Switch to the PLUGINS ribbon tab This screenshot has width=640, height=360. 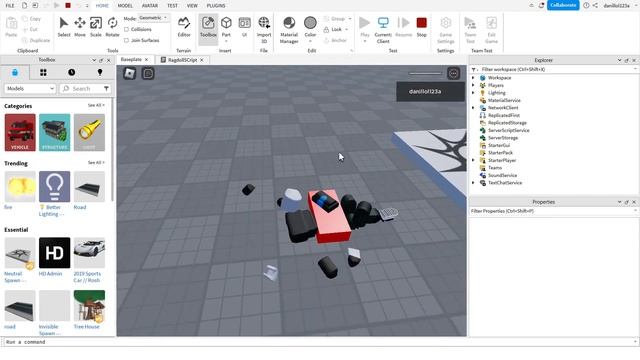tap(216, 6)
